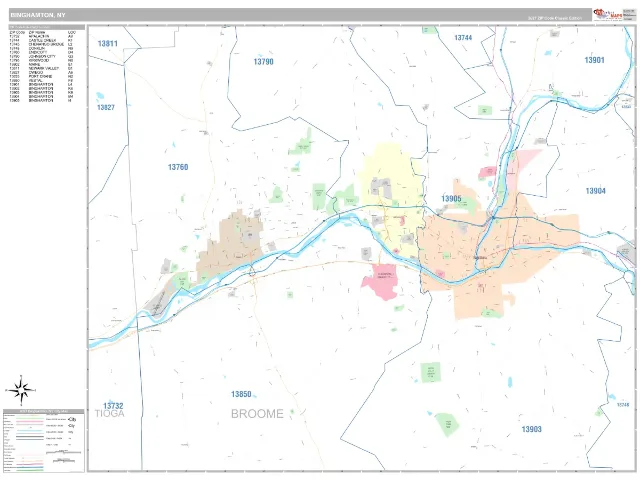Click the pink line sample in legend
Screen dimensions: 640x480
(30, 422)
